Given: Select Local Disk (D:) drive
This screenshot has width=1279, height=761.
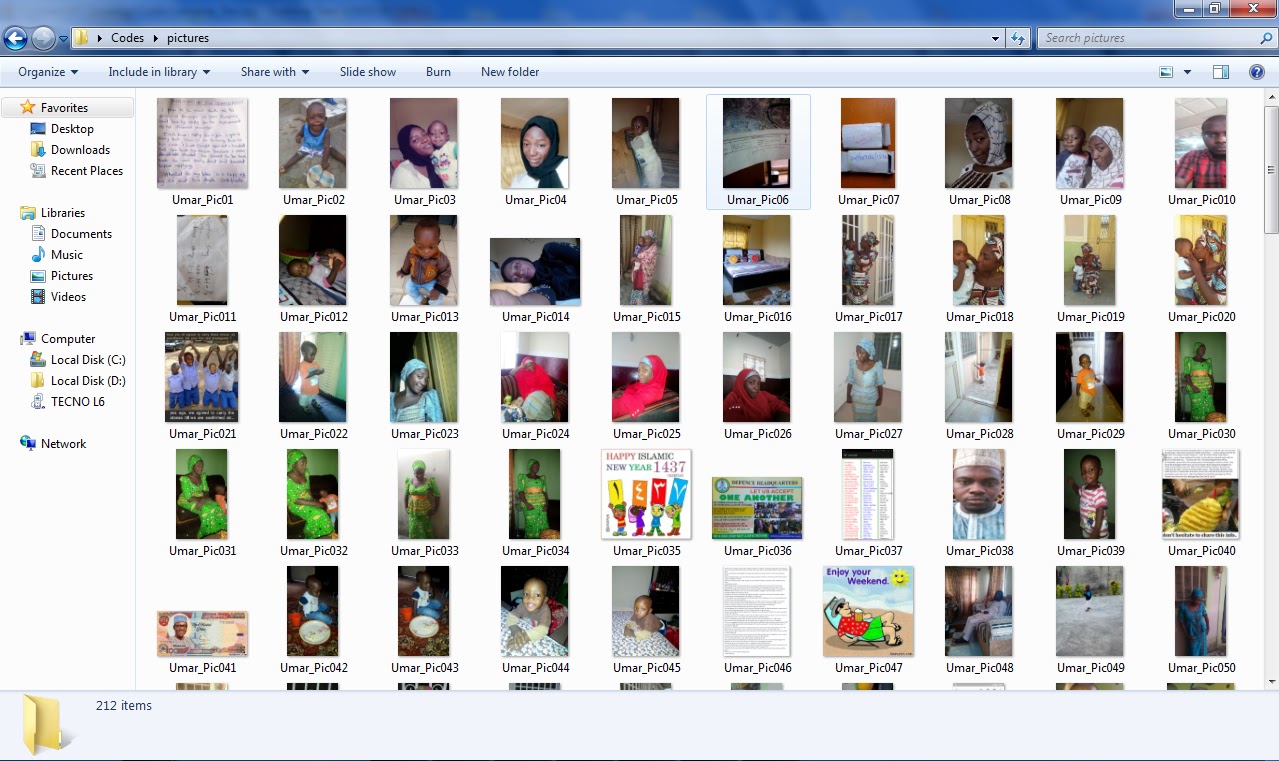Looking at the screenshot, I should (x=77, y=381).
